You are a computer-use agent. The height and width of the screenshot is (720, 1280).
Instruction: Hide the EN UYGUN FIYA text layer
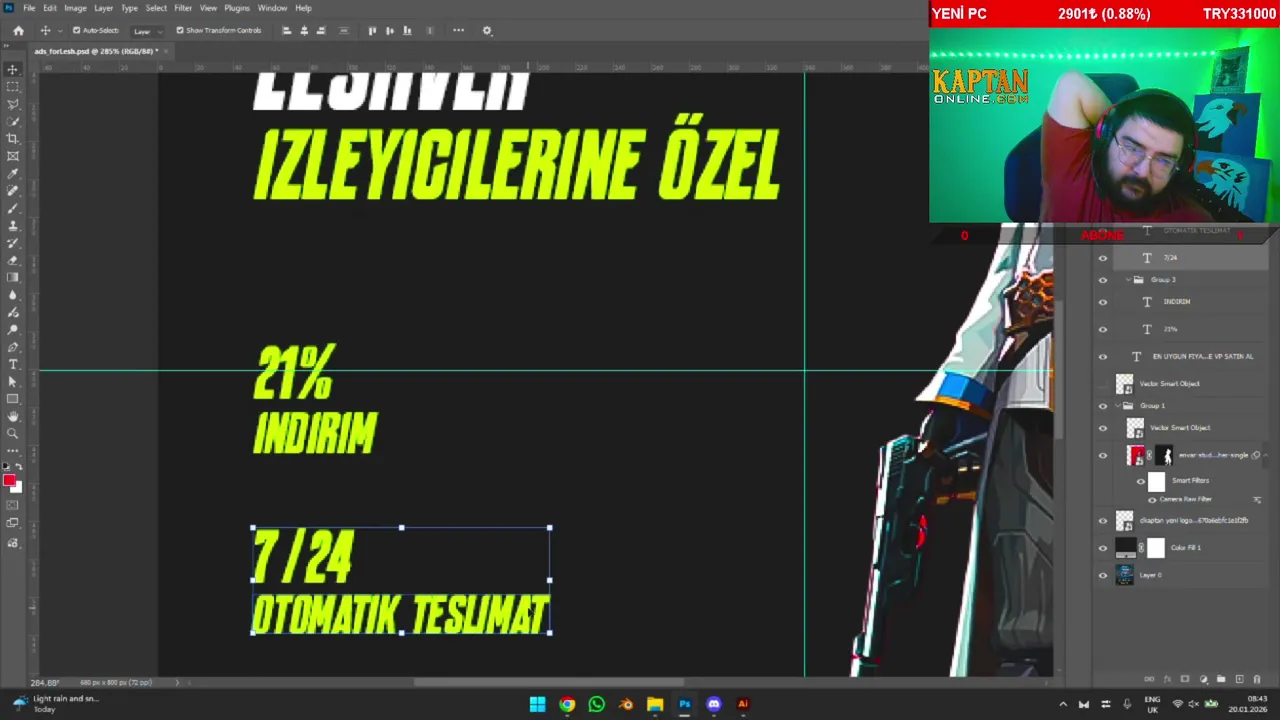(1103, 357)
